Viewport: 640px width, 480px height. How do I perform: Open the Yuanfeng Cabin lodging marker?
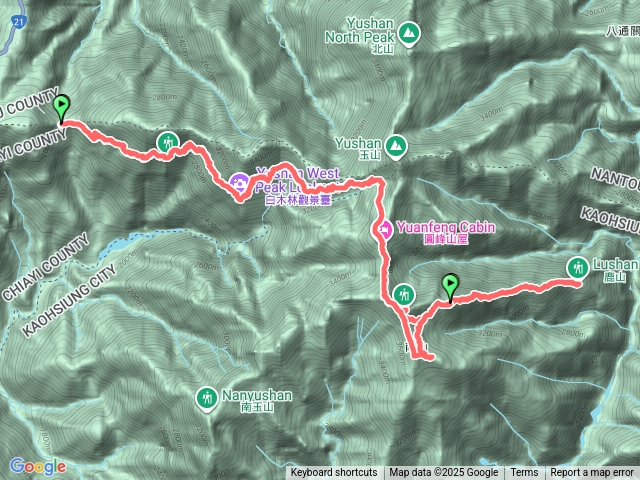click(382, 231)
